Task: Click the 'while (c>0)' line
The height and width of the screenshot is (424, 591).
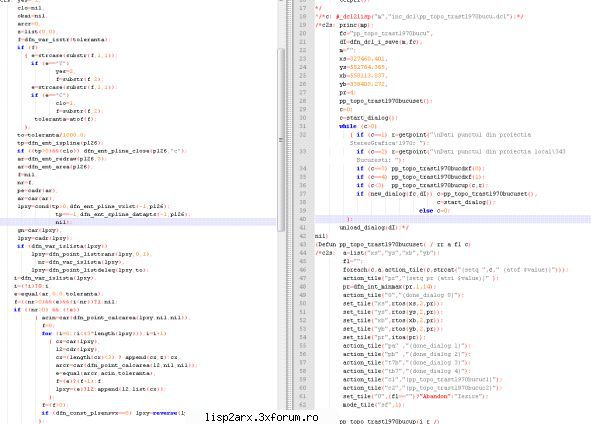Action: [358, 126]
